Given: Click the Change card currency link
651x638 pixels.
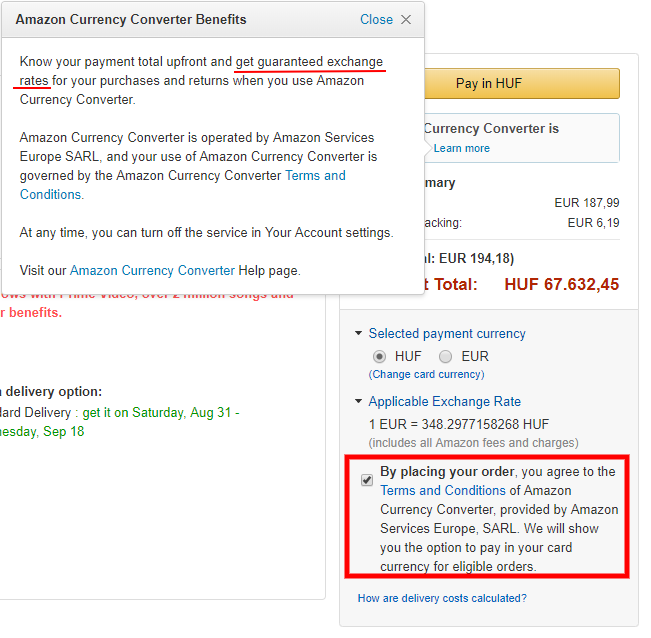Looking at the screenshot, I should coord(426,374).
